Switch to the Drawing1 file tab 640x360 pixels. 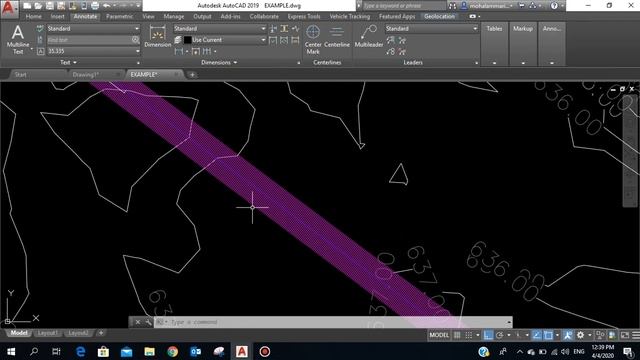[86, 75]
